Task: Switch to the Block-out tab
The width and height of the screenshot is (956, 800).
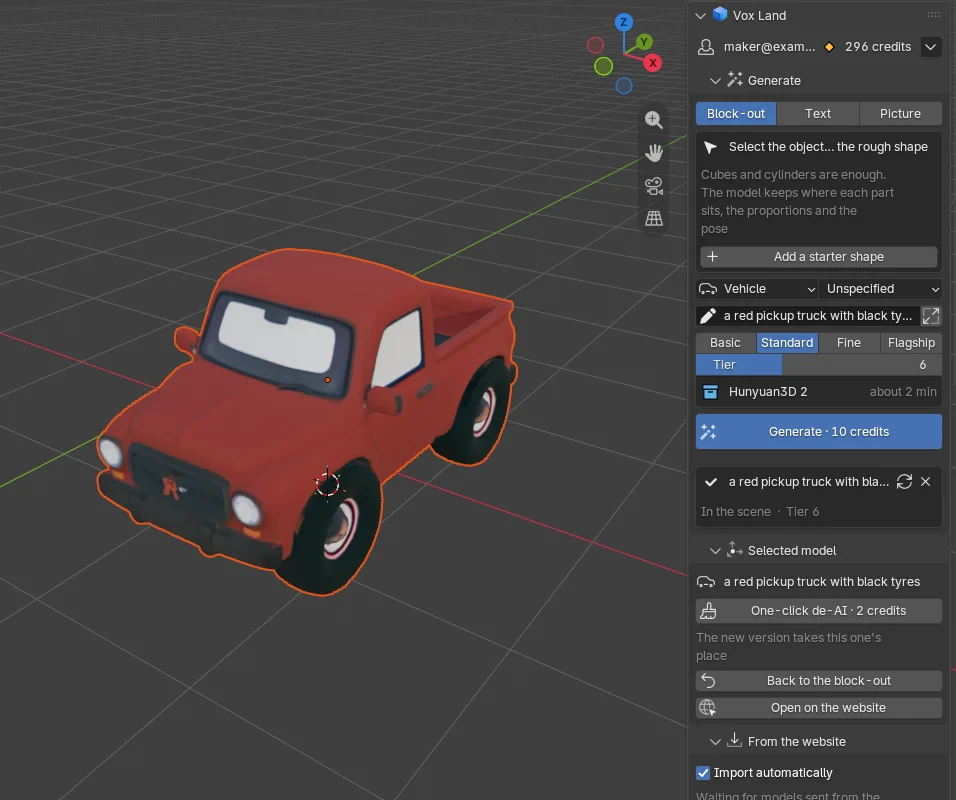Action: pos(736,113)
